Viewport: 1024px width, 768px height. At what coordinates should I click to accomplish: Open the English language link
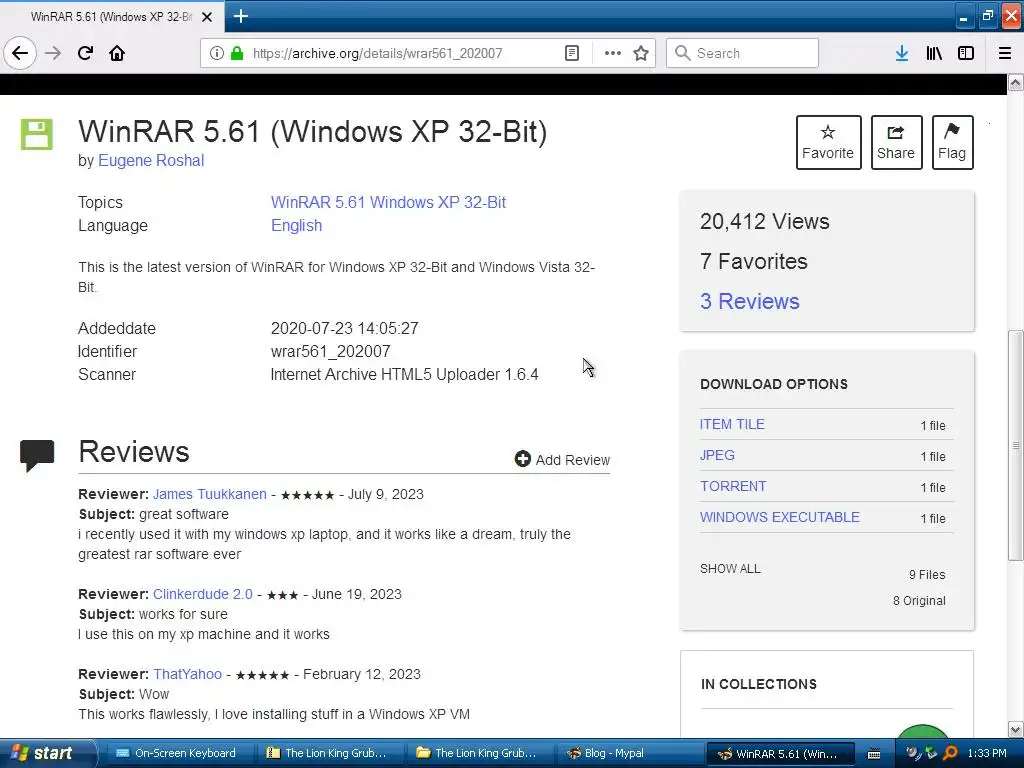[x=296, y=225]
